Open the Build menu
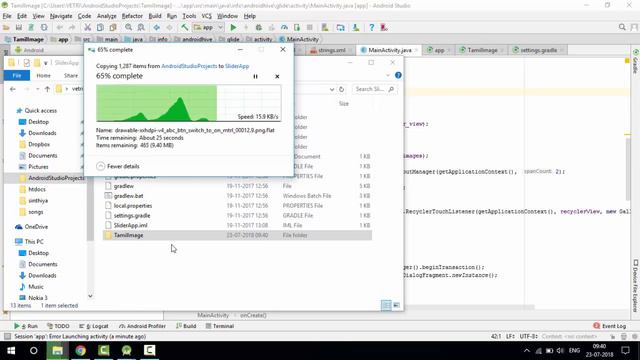The image size is (640, 360). point(155,16)
